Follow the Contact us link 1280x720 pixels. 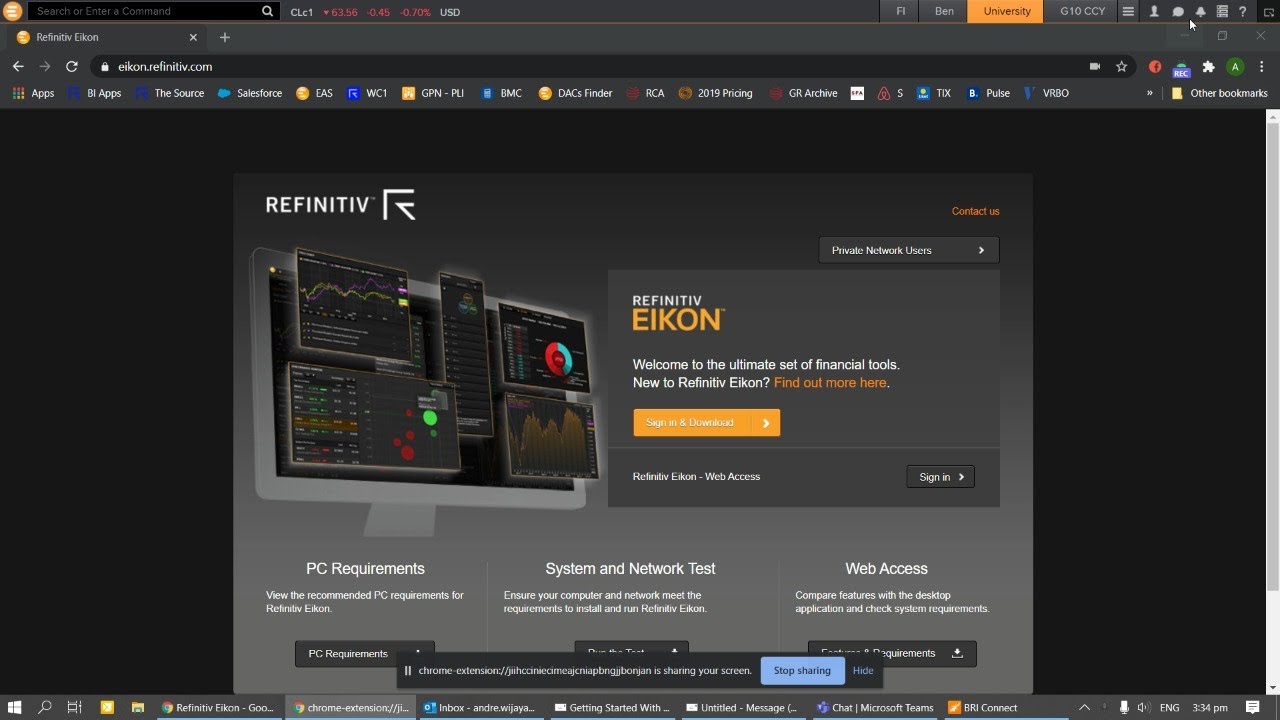pos(975,211)
